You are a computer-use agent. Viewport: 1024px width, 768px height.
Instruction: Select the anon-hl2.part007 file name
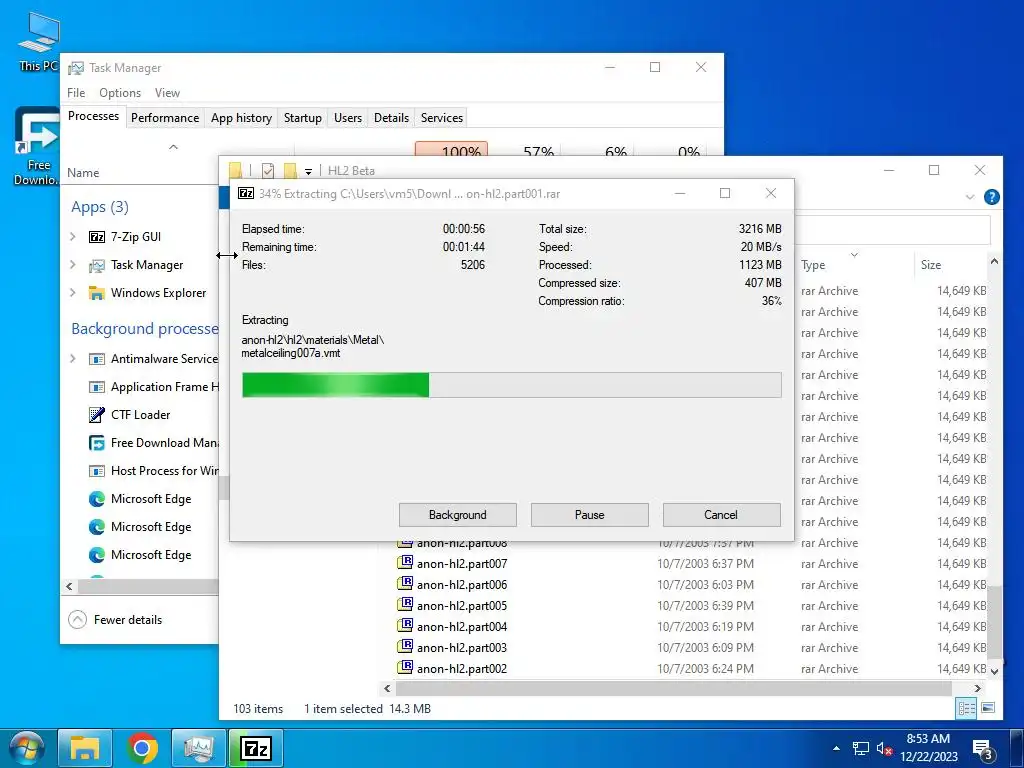(462, 564)
